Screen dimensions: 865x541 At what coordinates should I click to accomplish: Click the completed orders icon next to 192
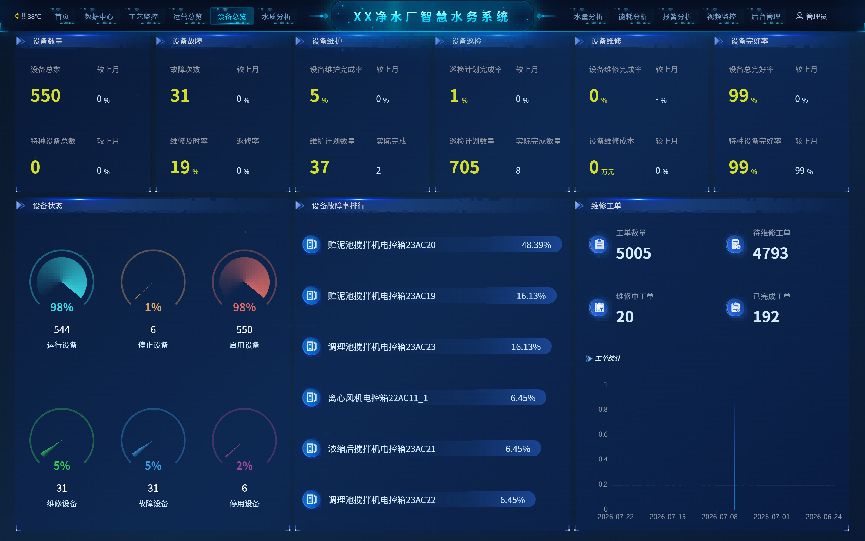click(x=735, y=308)
